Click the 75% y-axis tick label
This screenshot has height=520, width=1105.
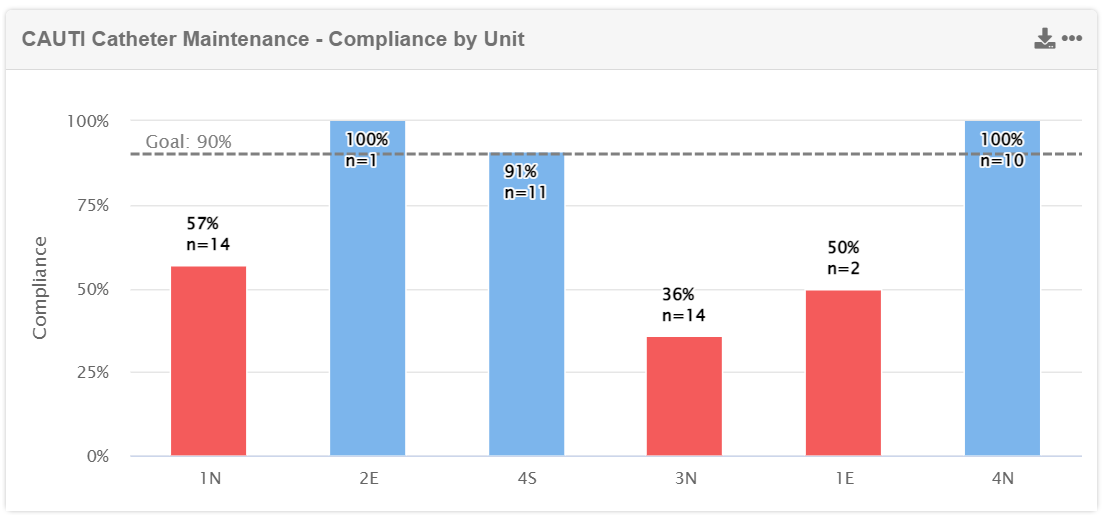pos(88,205)
